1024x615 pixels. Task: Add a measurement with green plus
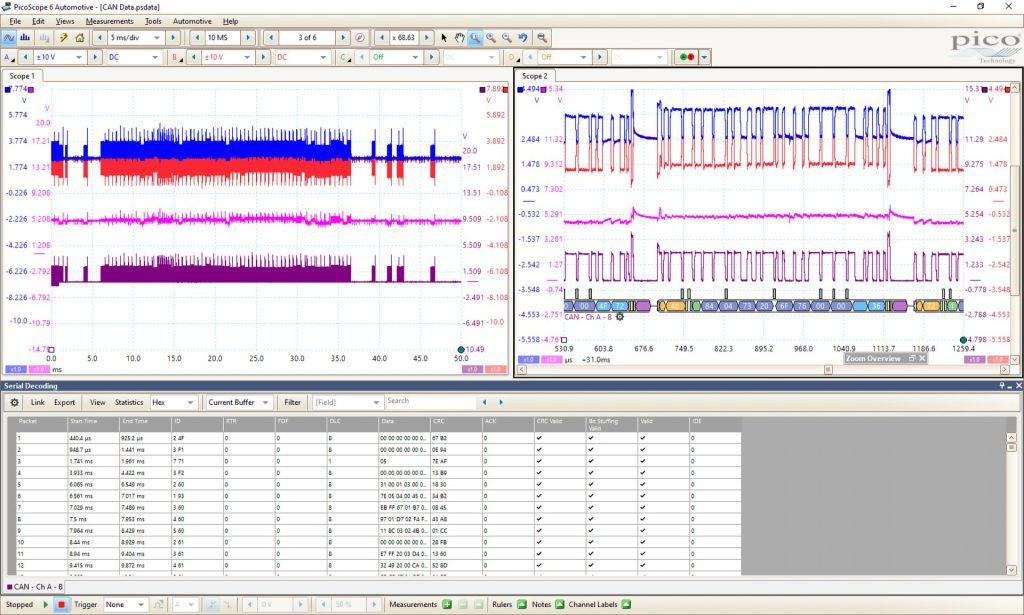point(447,605)
